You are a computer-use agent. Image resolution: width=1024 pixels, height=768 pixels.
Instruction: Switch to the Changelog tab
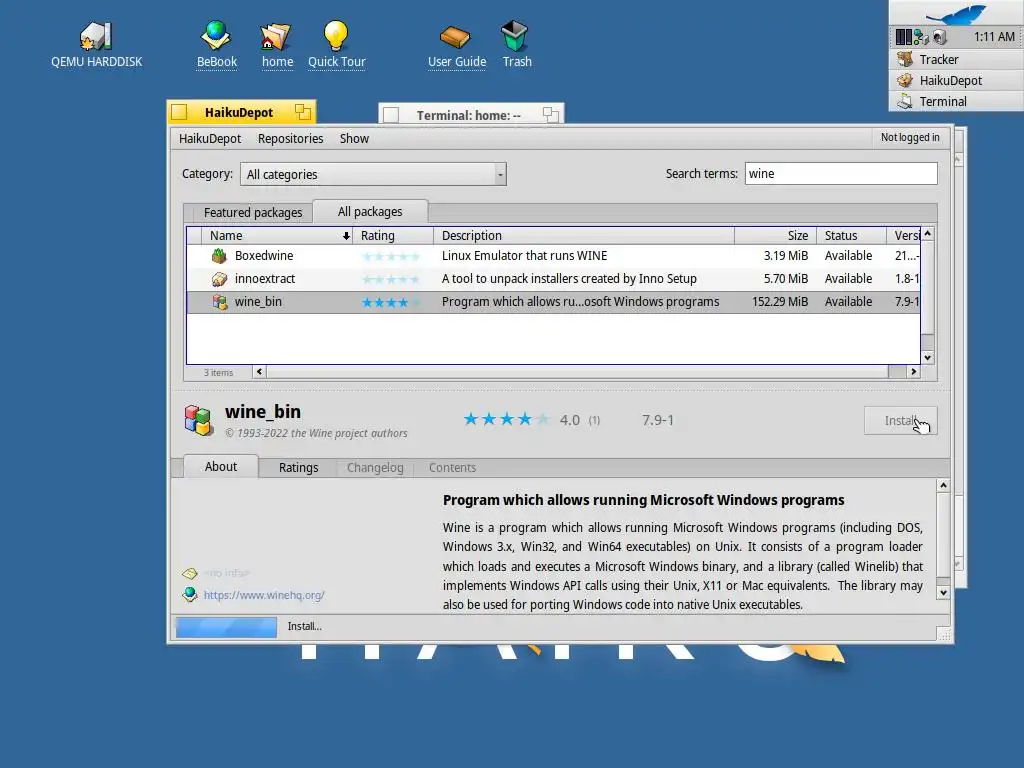tap(375, 468)
